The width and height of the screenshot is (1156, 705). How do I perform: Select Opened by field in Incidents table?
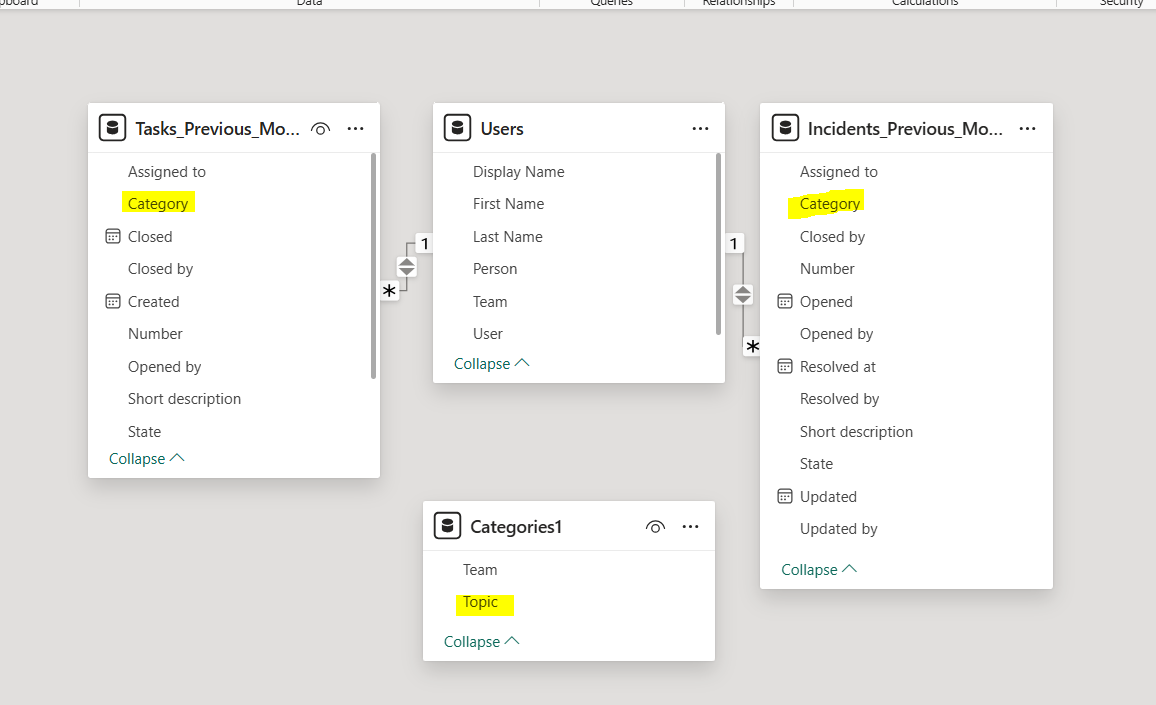tap(837, 334)
